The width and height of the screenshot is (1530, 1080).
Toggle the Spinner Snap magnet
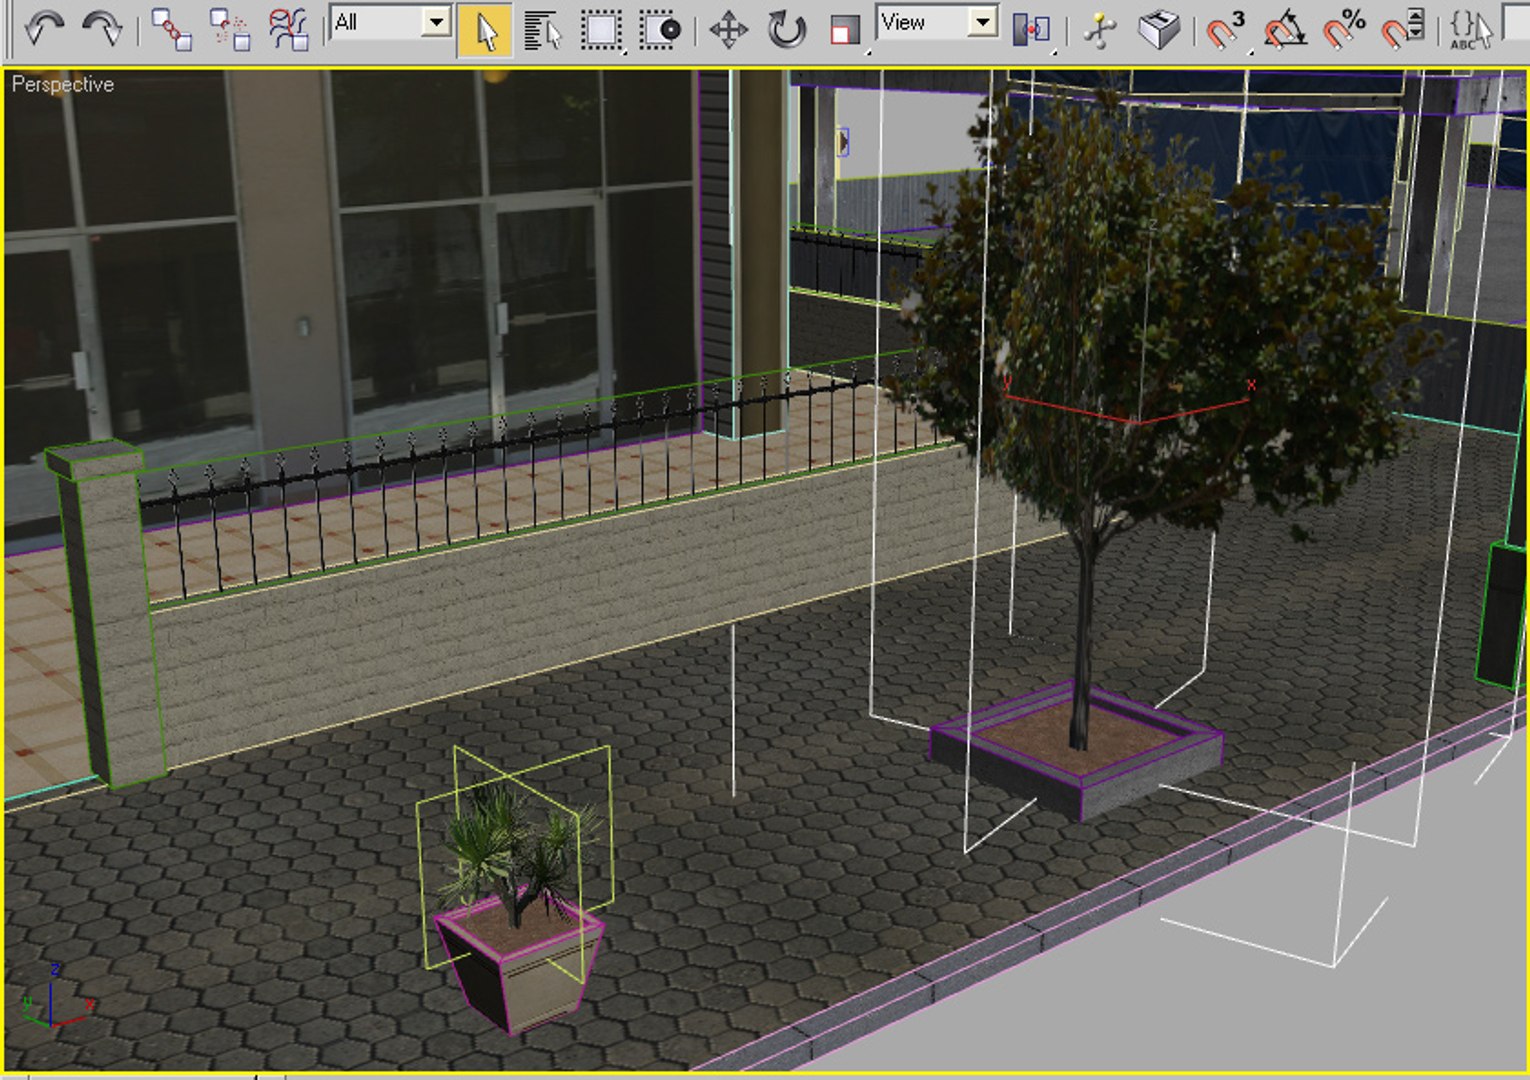[x=1402, y=30]
